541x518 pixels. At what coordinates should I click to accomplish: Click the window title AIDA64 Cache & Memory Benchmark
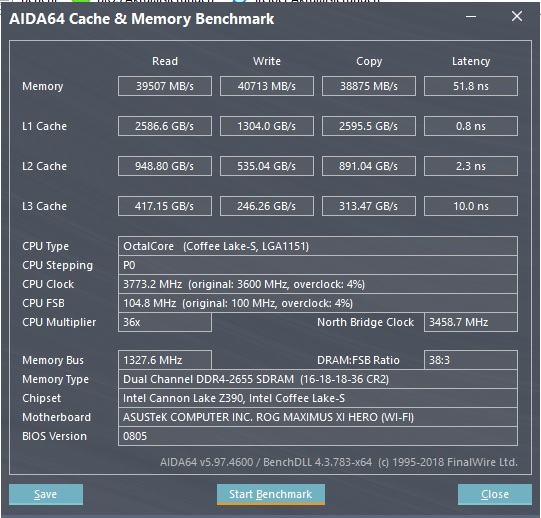142,19
